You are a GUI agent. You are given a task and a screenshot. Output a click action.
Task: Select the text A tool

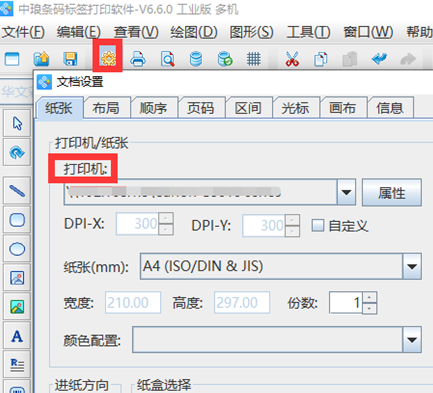click(x=17, y=336)
